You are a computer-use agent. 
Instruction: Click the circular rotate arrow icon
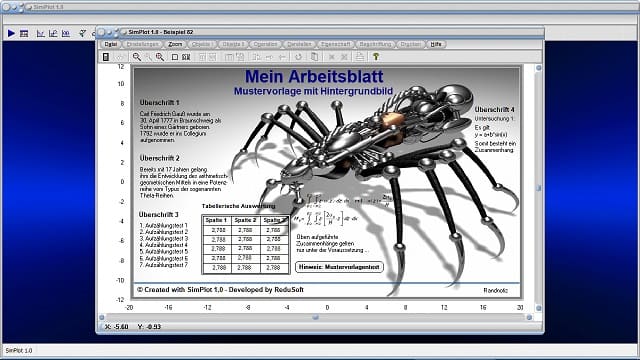298,57
